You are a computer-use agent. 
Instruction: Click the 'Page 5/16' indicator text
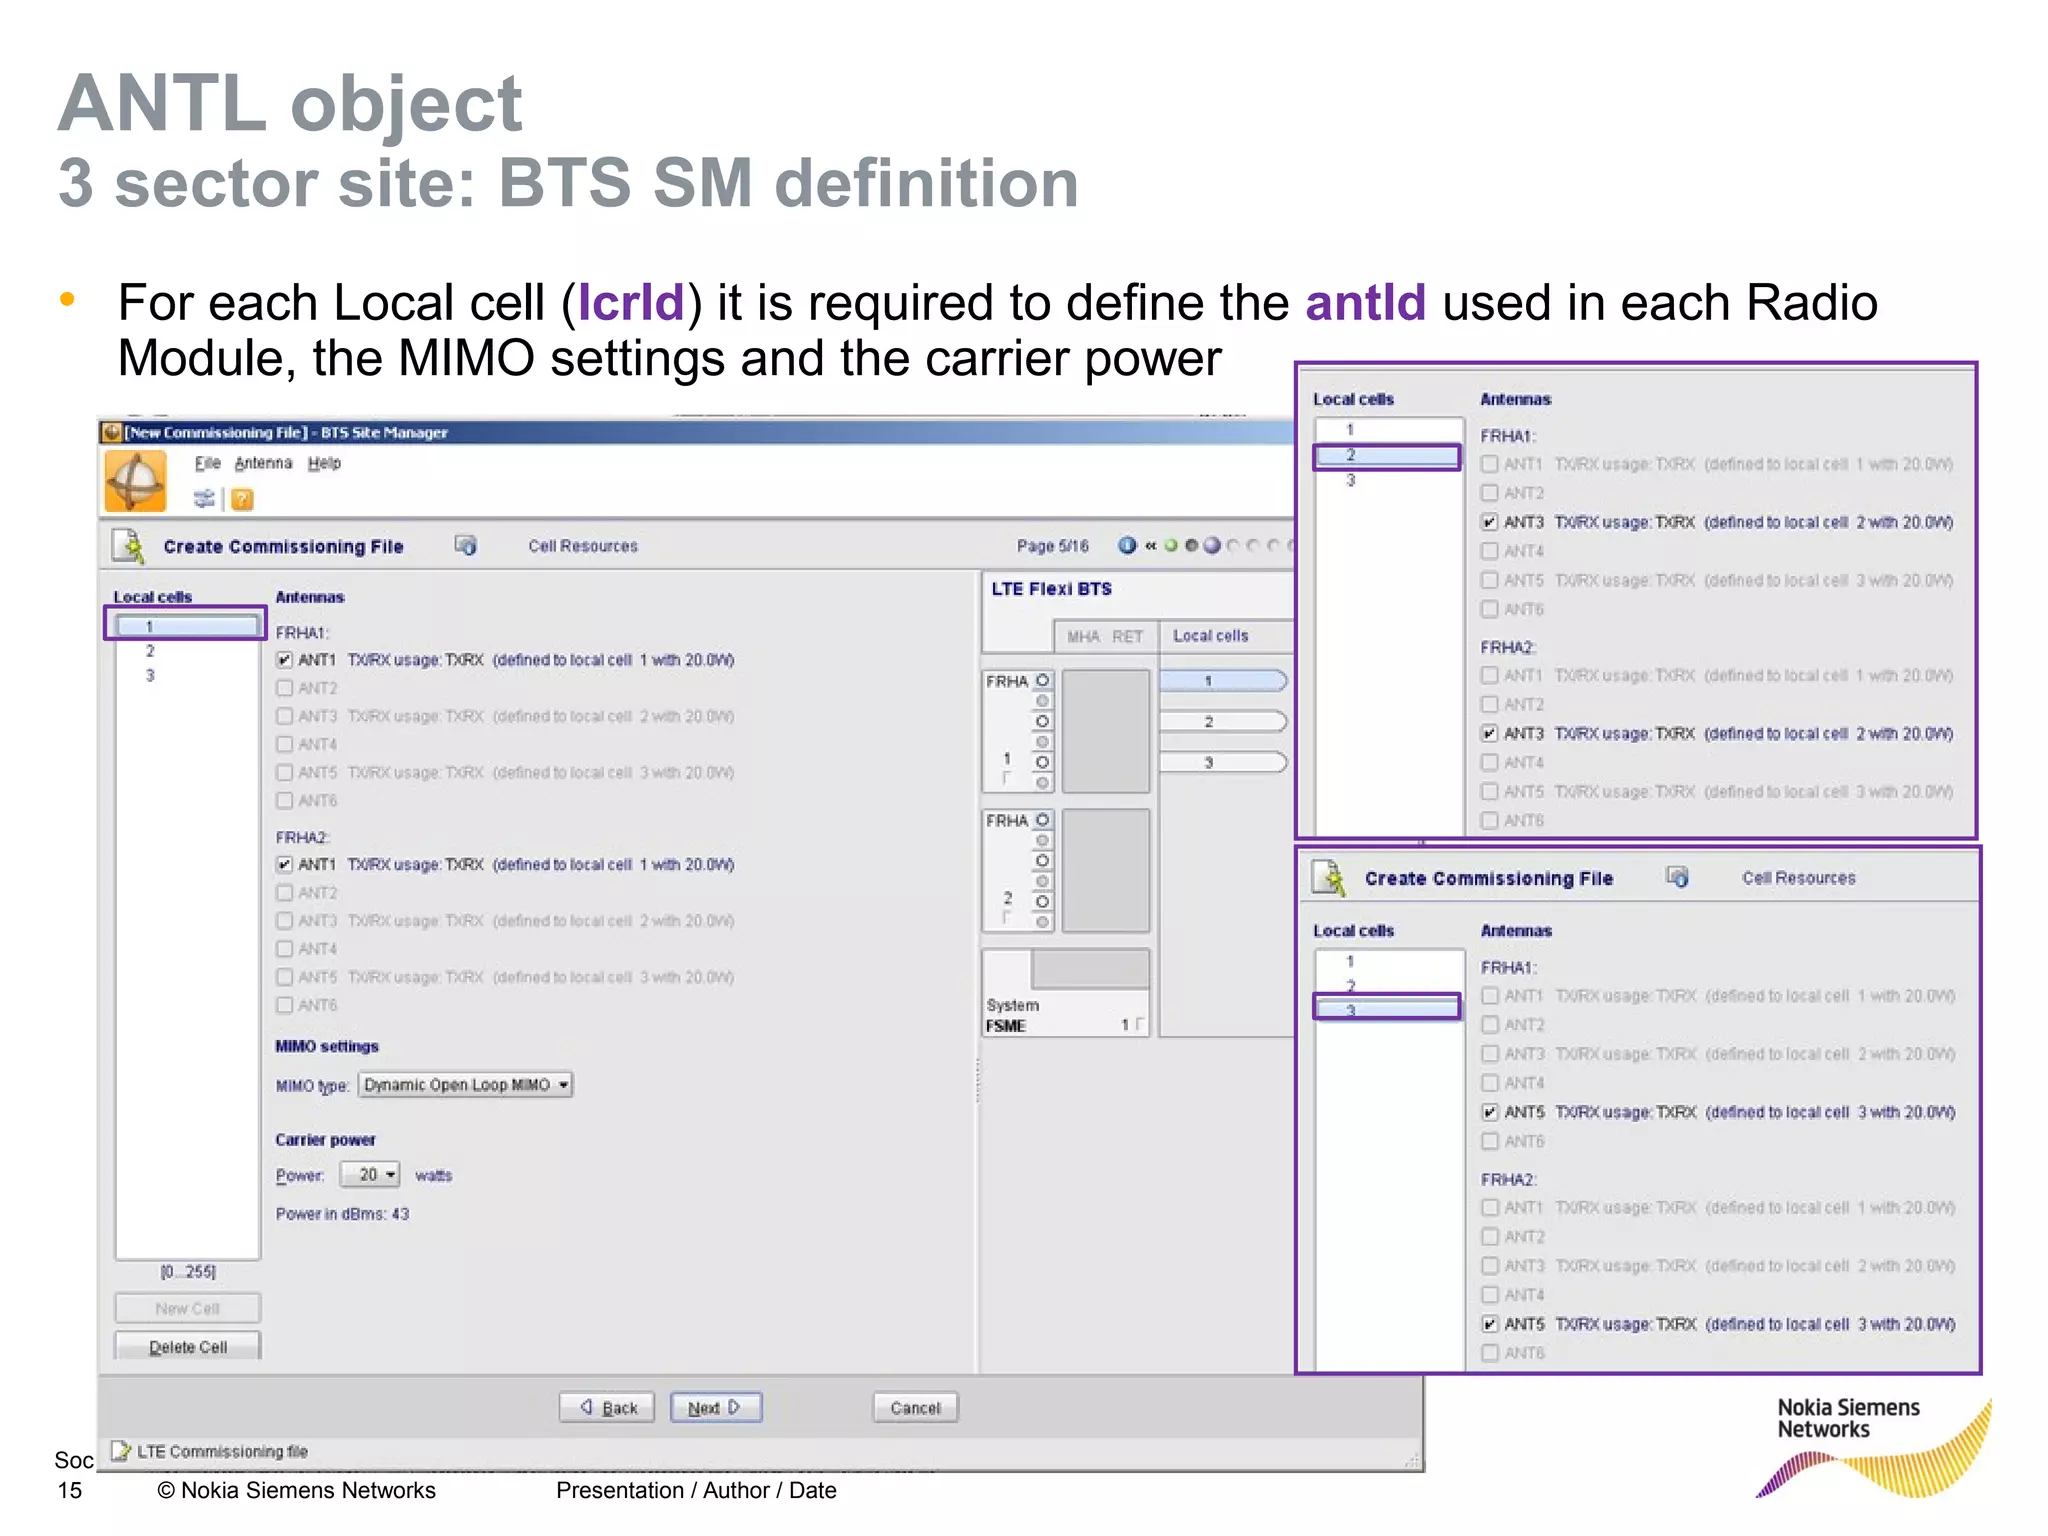tap(1052, 546)
